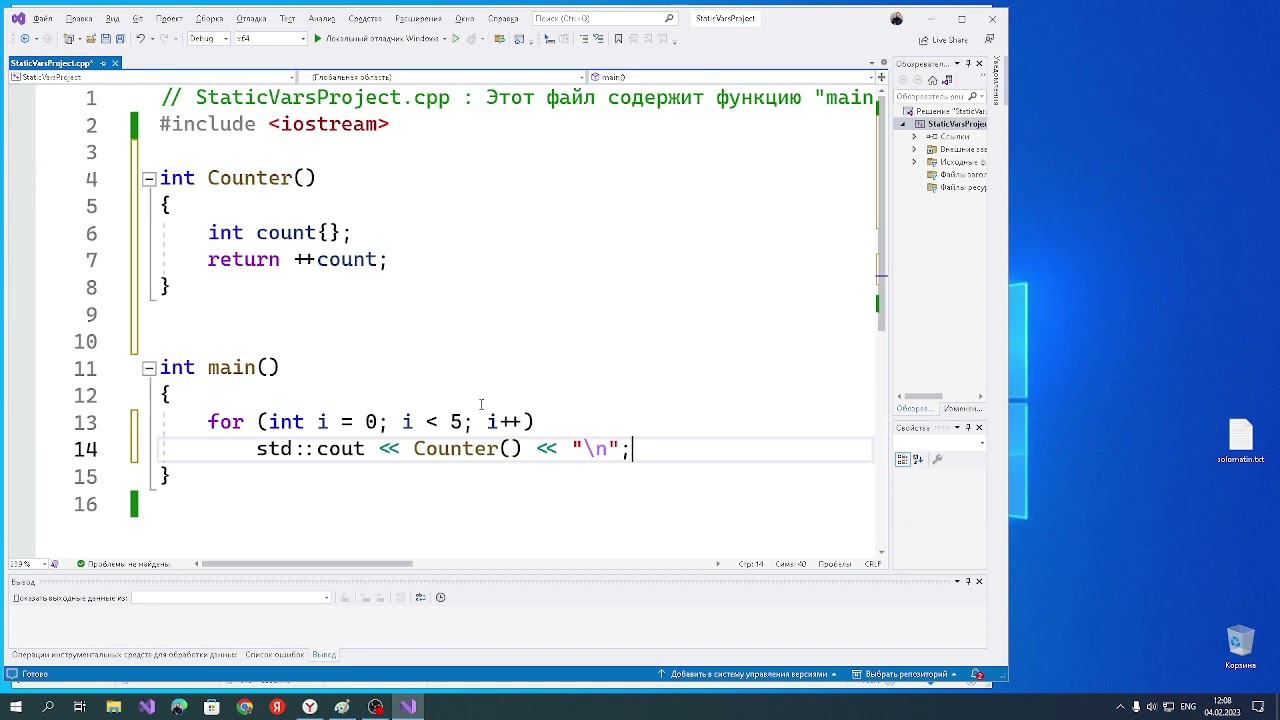The width and height of the screenshot is (1280, 720).
Task: Click Start Without Debugging outlined play icon
Action: point(456,39)
